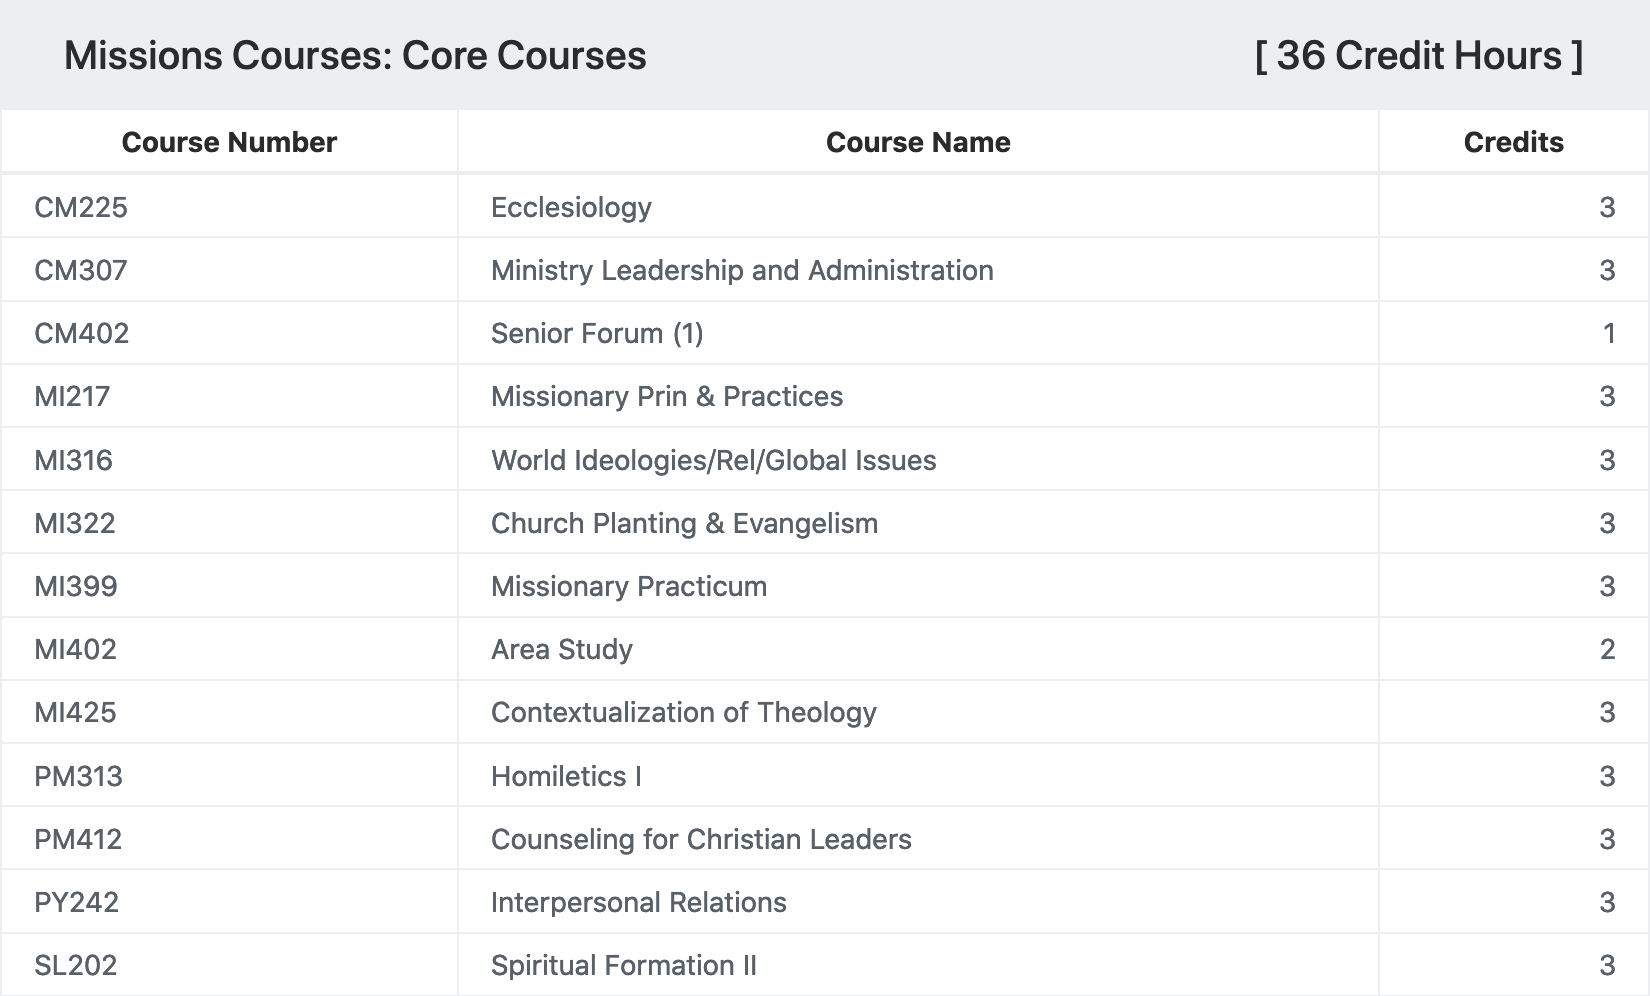Click Area Study course name

[x=562, y=649]
